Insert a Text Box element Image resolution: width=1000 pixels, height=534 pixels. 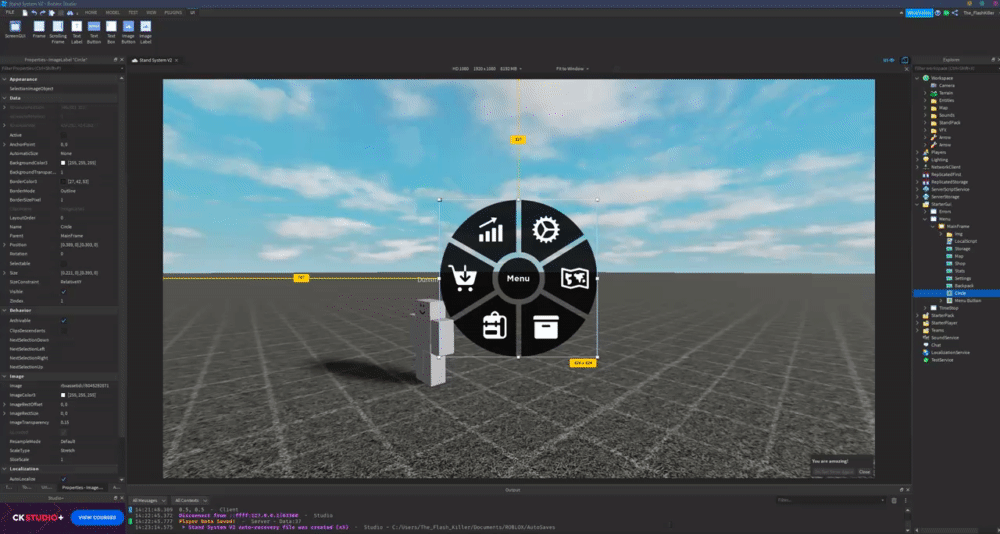111,32
